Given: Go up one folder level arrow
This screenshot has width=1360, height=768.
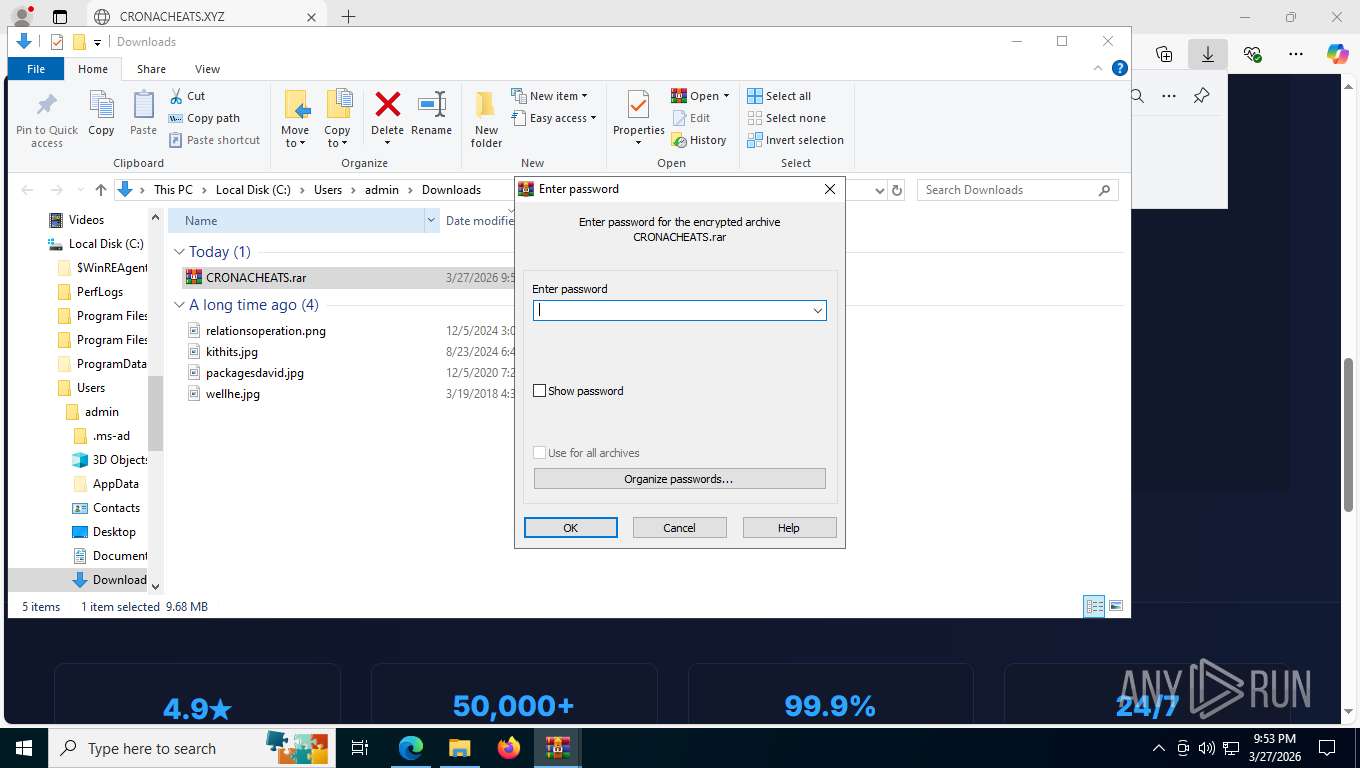Looking at the screenshot, I should 101,190.
